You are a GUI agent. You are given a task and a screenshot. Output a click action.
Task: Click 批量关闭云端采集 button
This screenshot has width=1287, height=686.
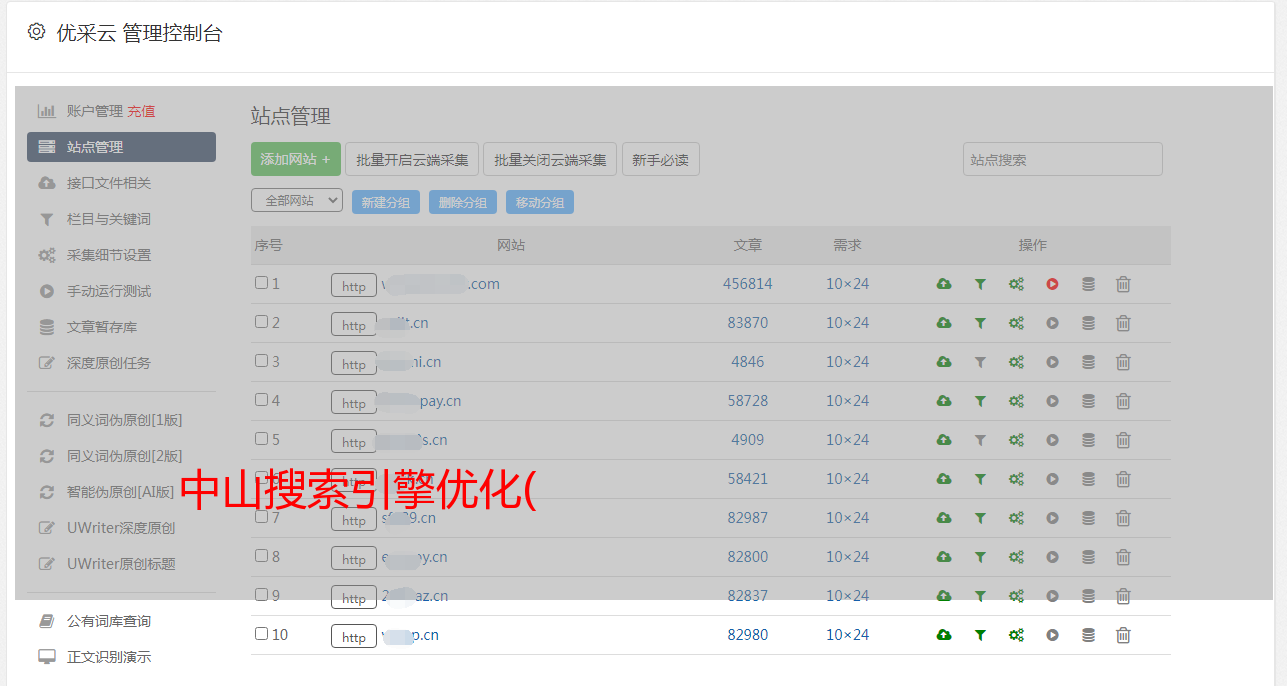550,159
